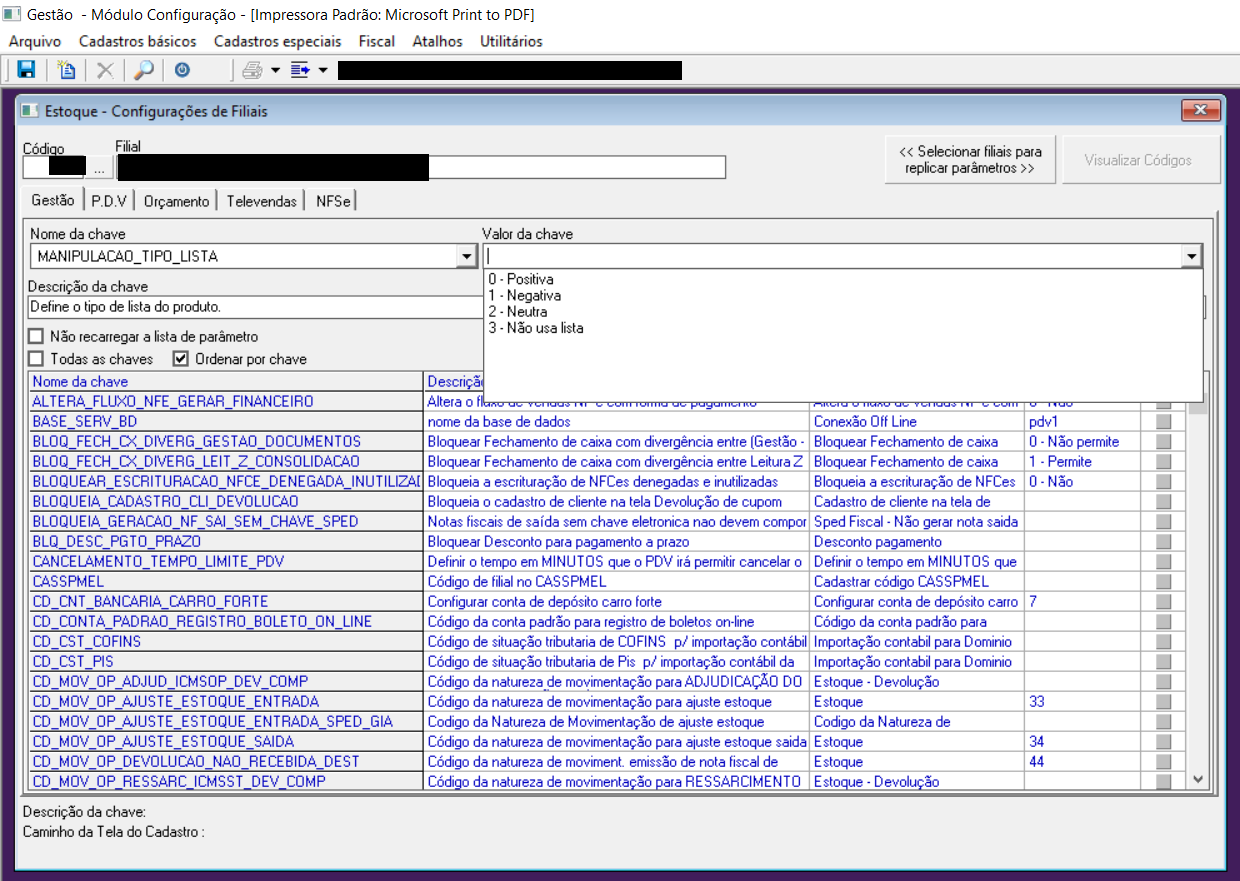Viewport: 1240px width, 881px height.
Task: Open the Fiscal menu
Action: (x=377, y=41)
